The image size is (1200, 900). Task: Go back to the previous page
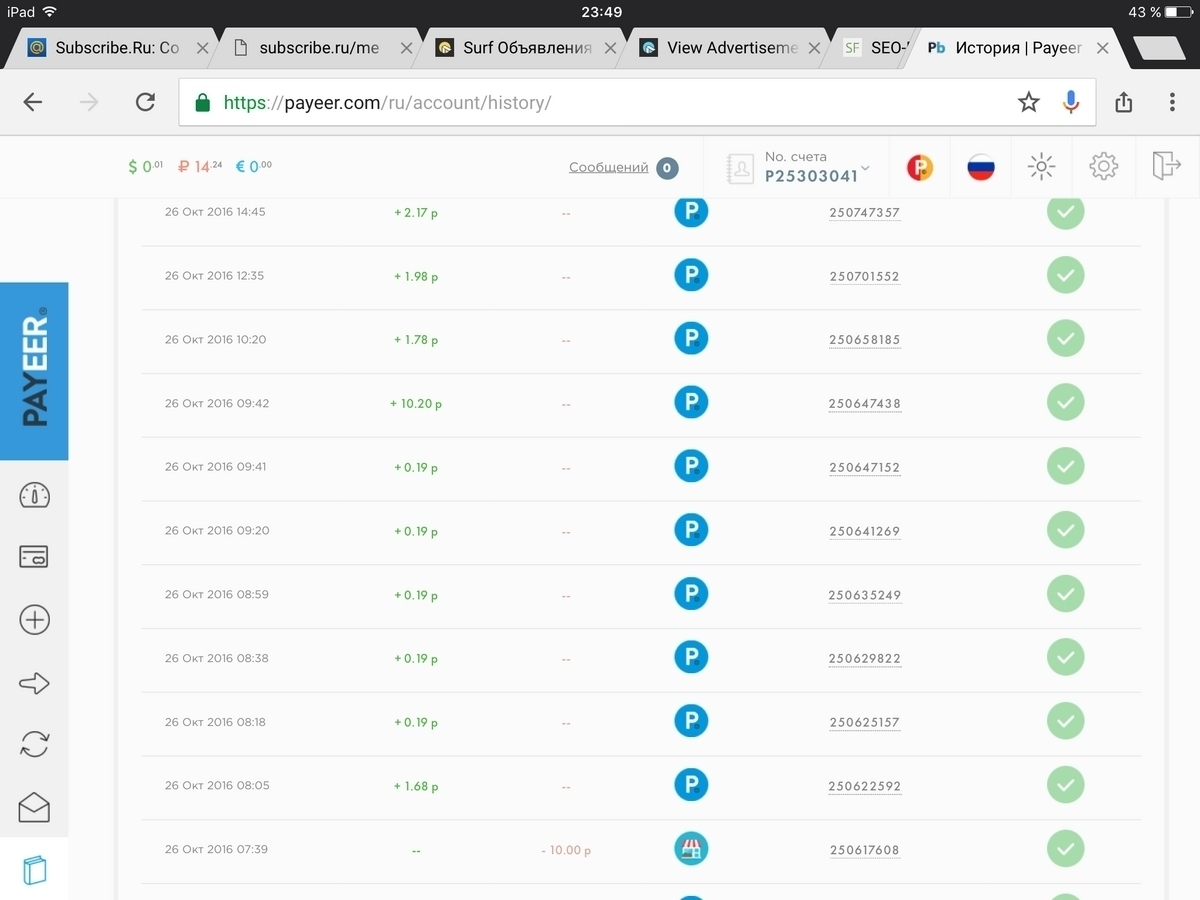pyautogui.click(x=33, y=102)
